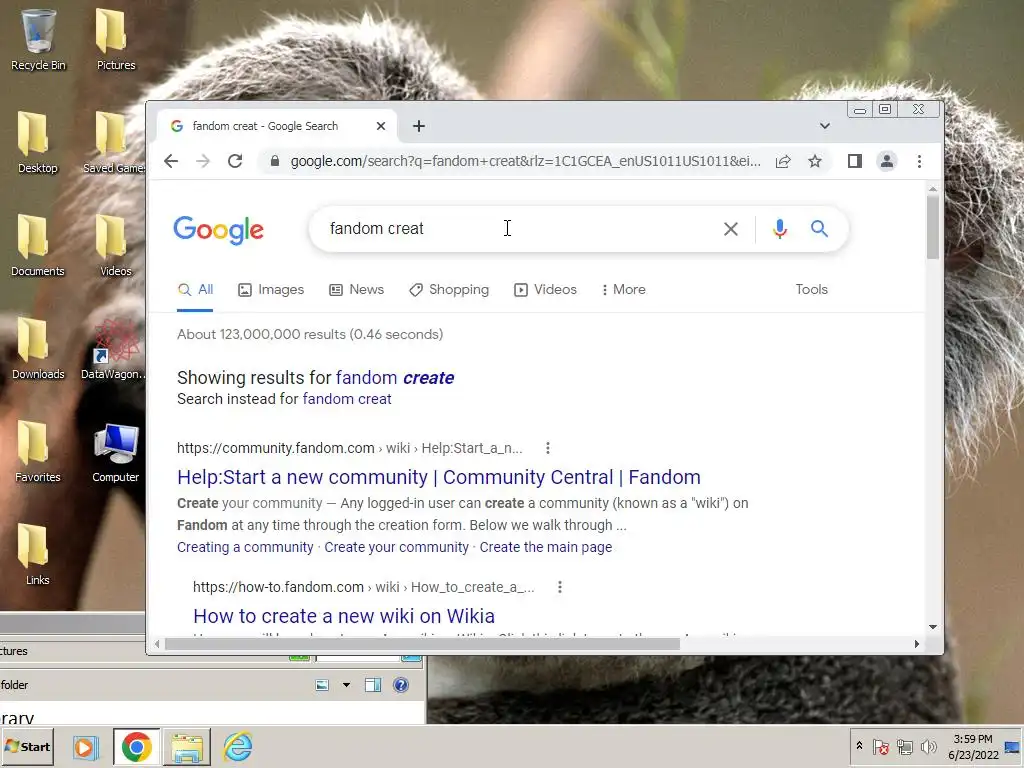Click the Chrome taskbar button
This screenshot has width=1024, height=768.
136,747
